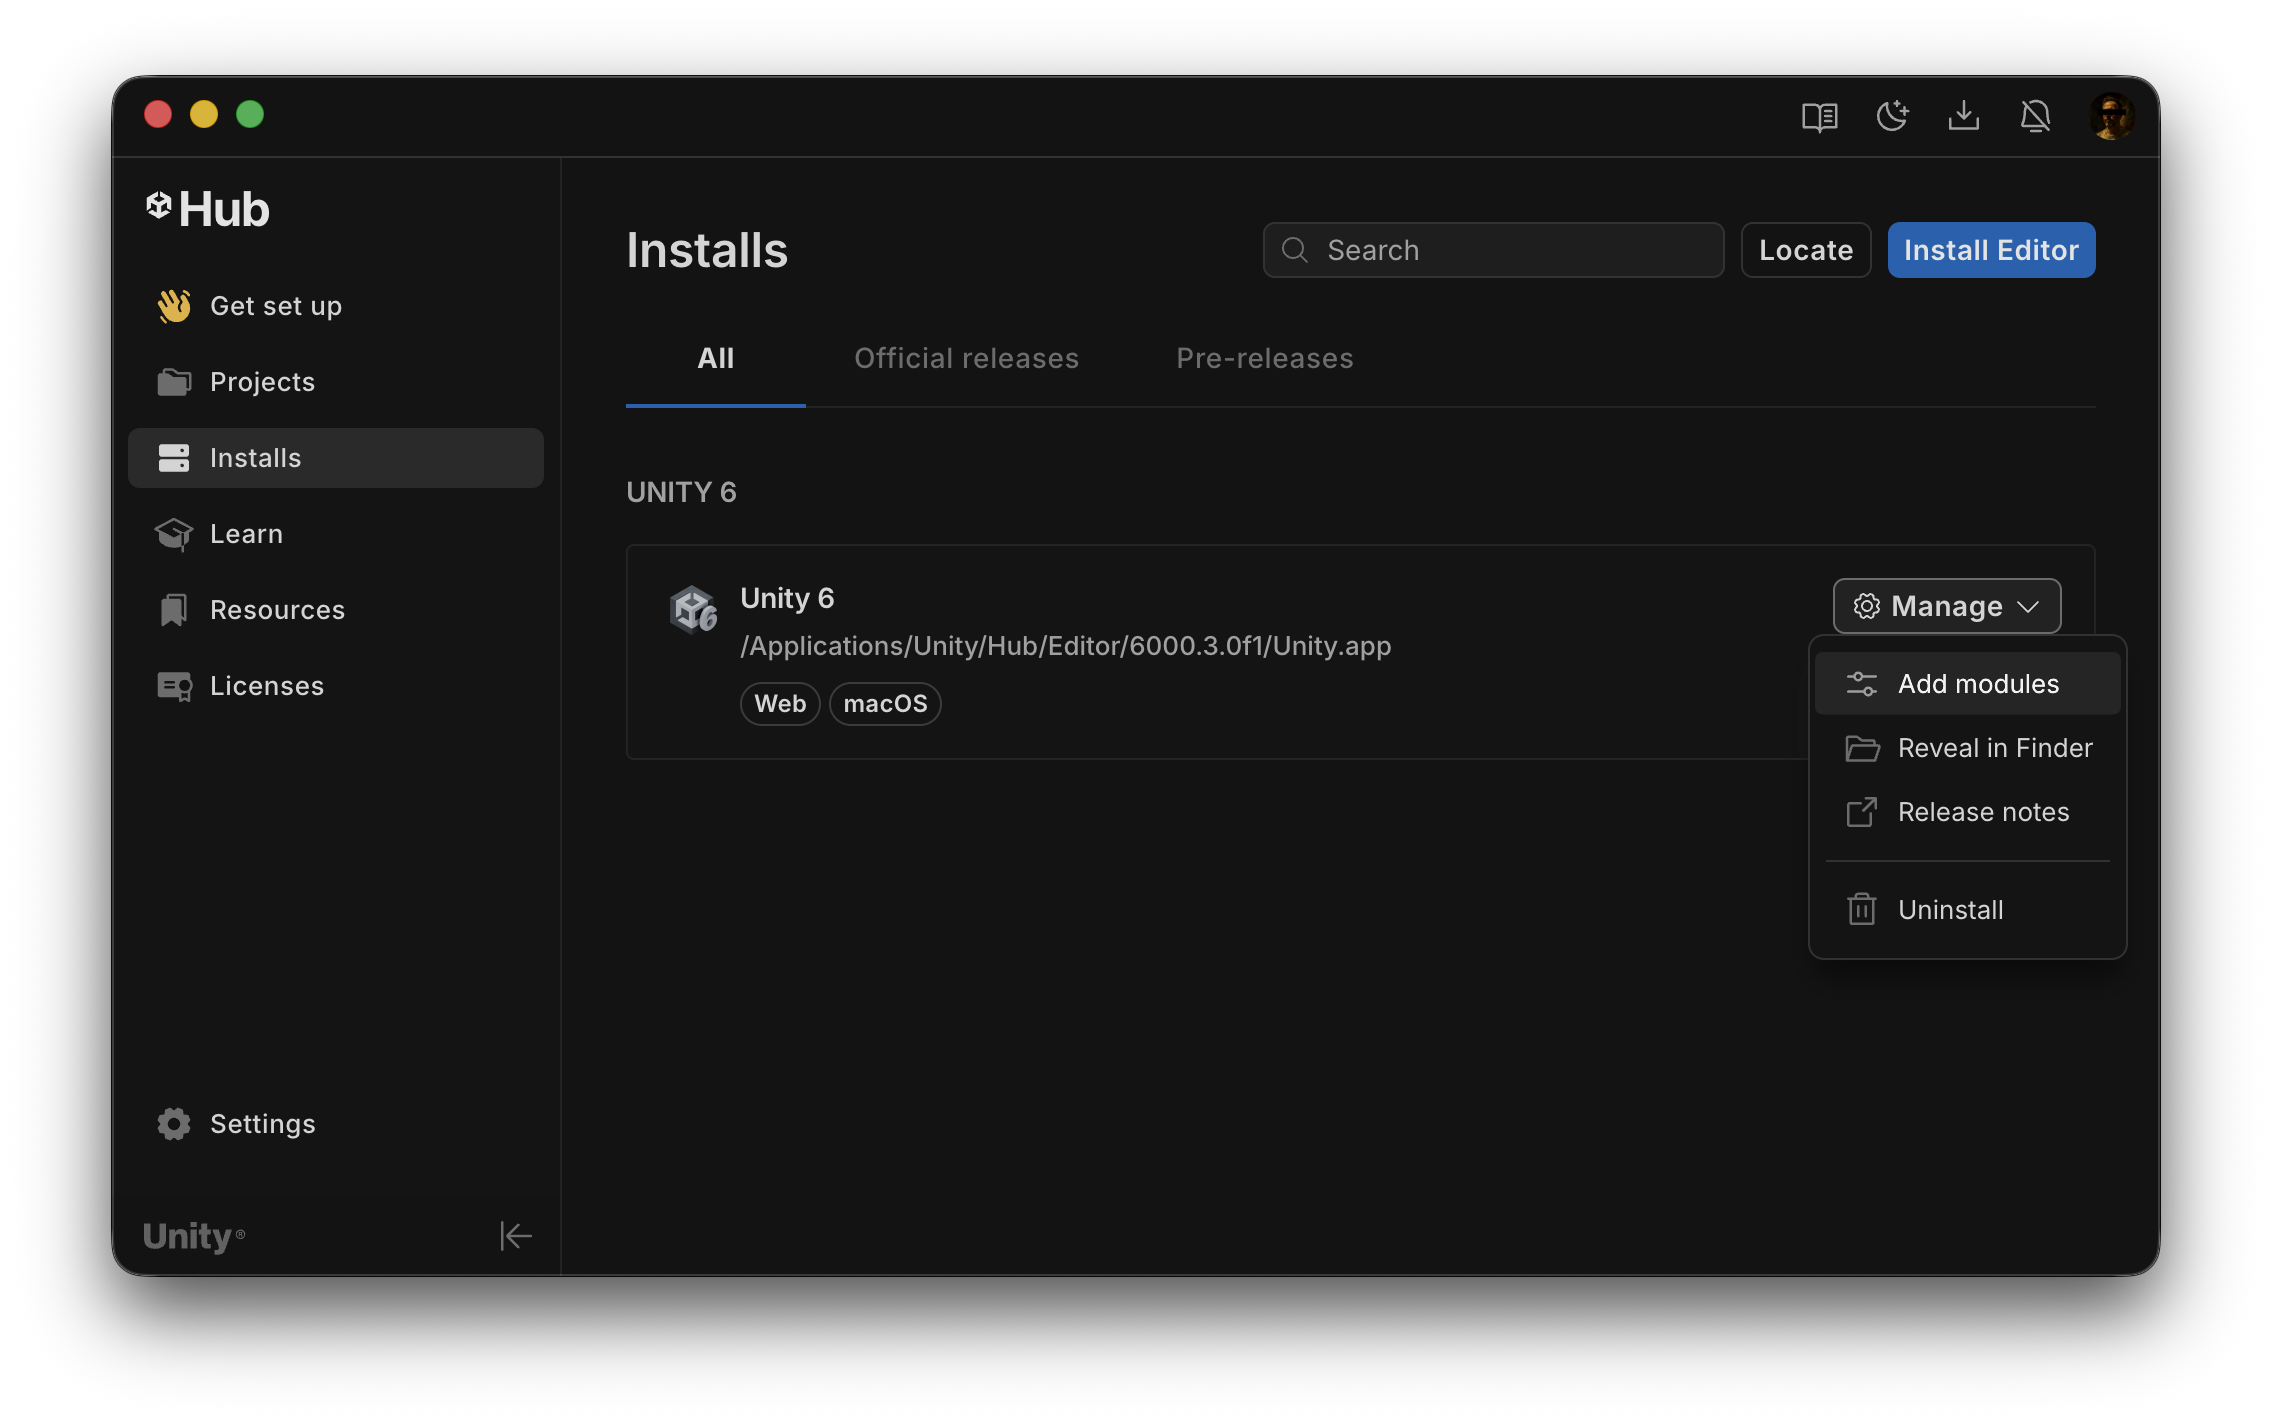
Task: Toggle dark mode moon icon
Action: [x=1891, y=117]
